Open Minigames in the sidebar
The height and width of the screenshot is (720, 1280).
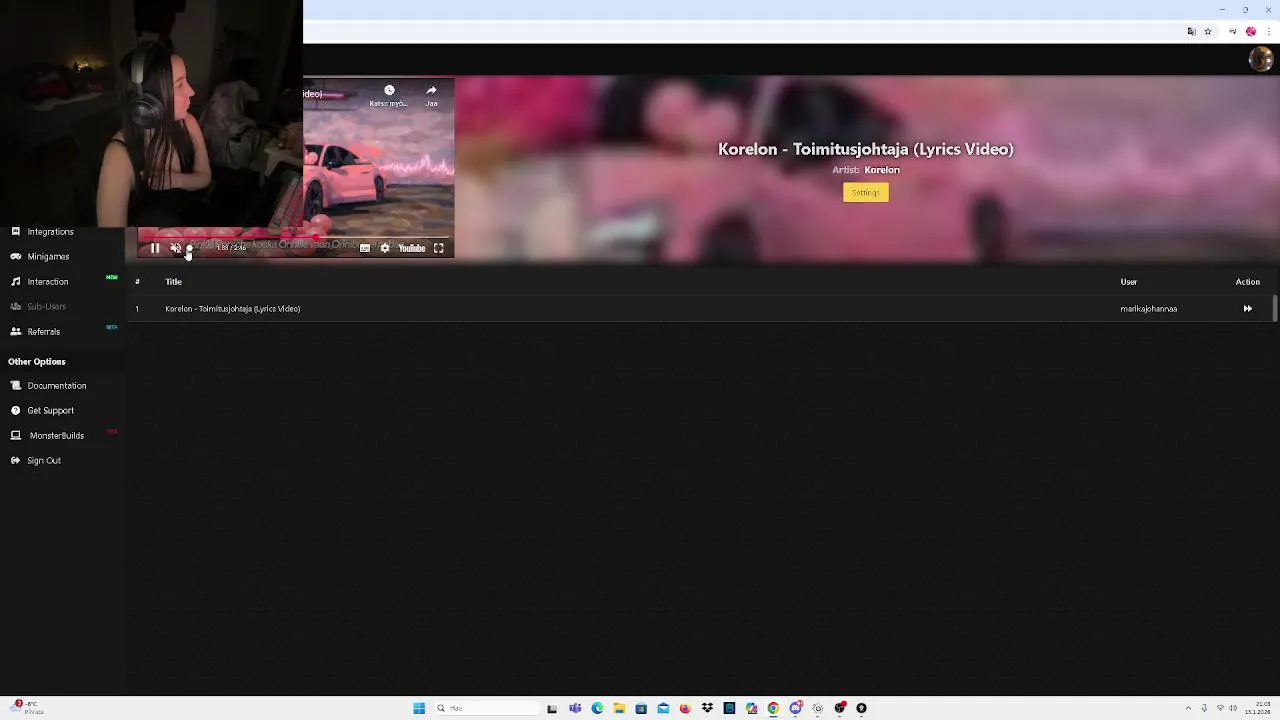click(48, 257)
